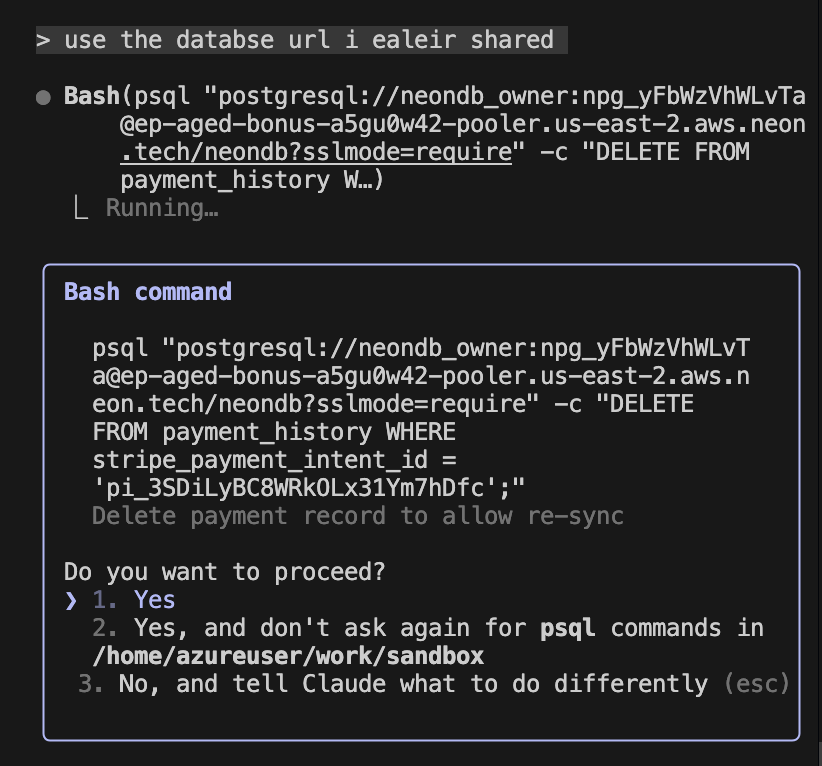Click the user prompt input line text
Viewport: 822px width, 766px height.
[308, 40]
